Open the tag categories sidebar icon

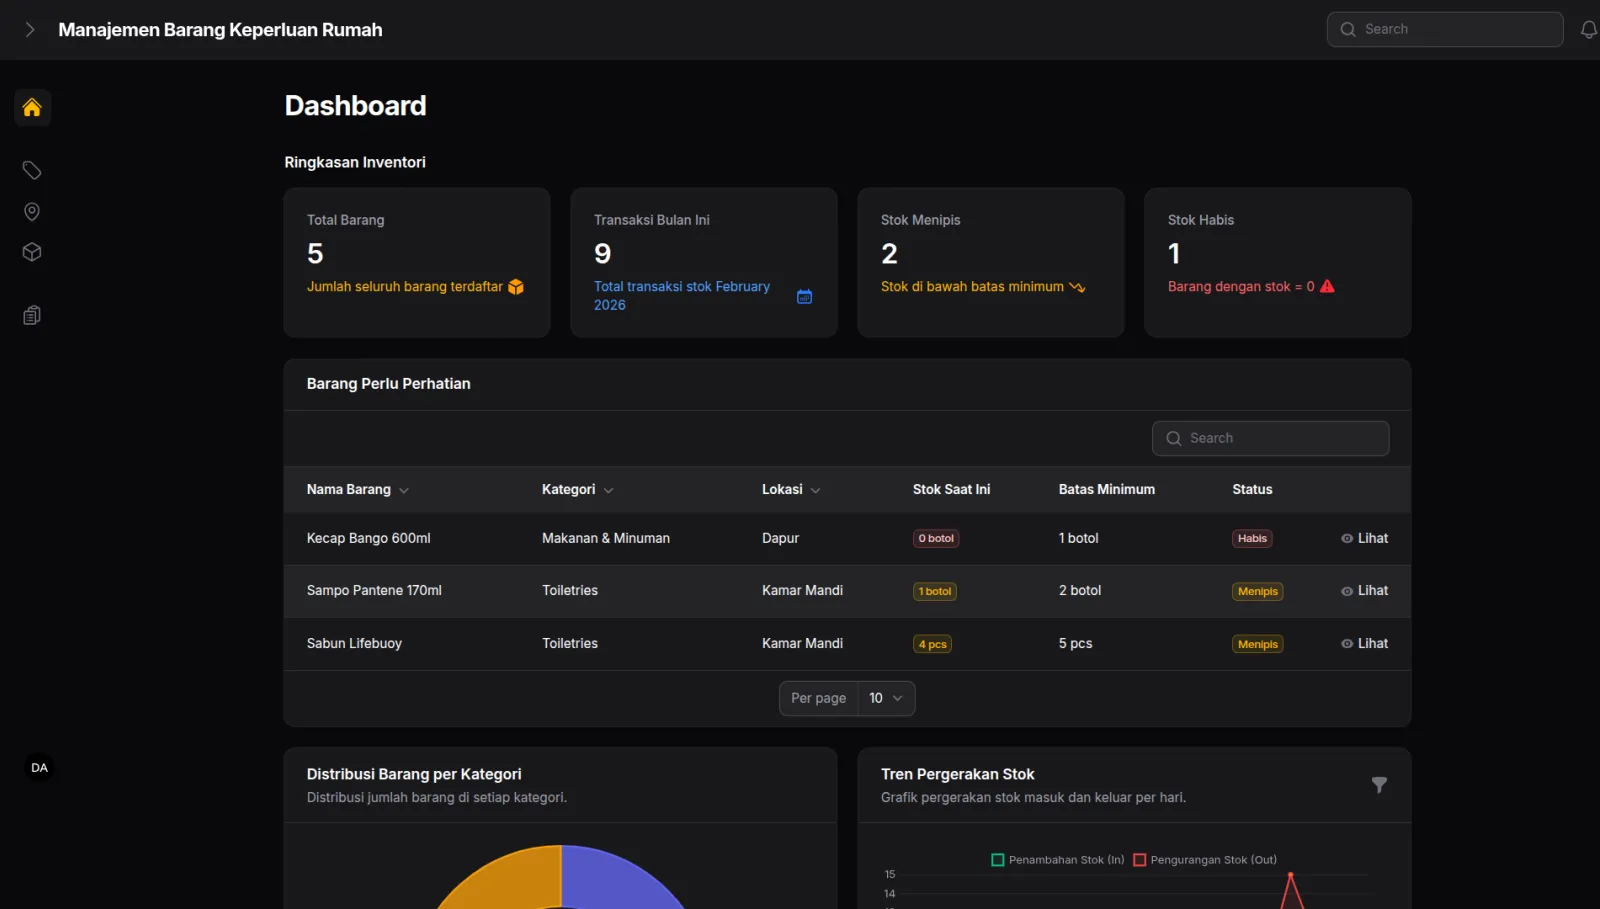(x=32, y=170)
